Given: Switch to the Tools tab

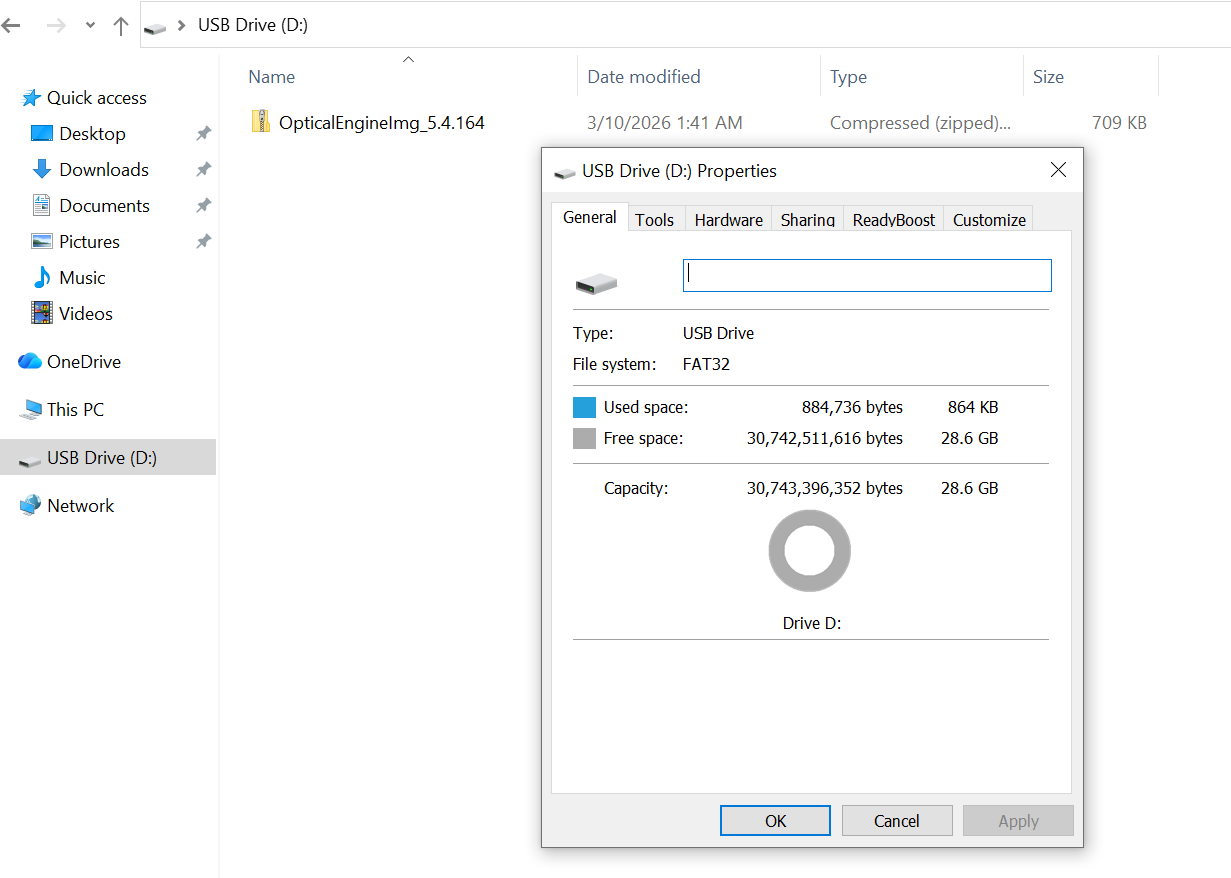Looking at the screenshot, I should [x=655, y=220].
